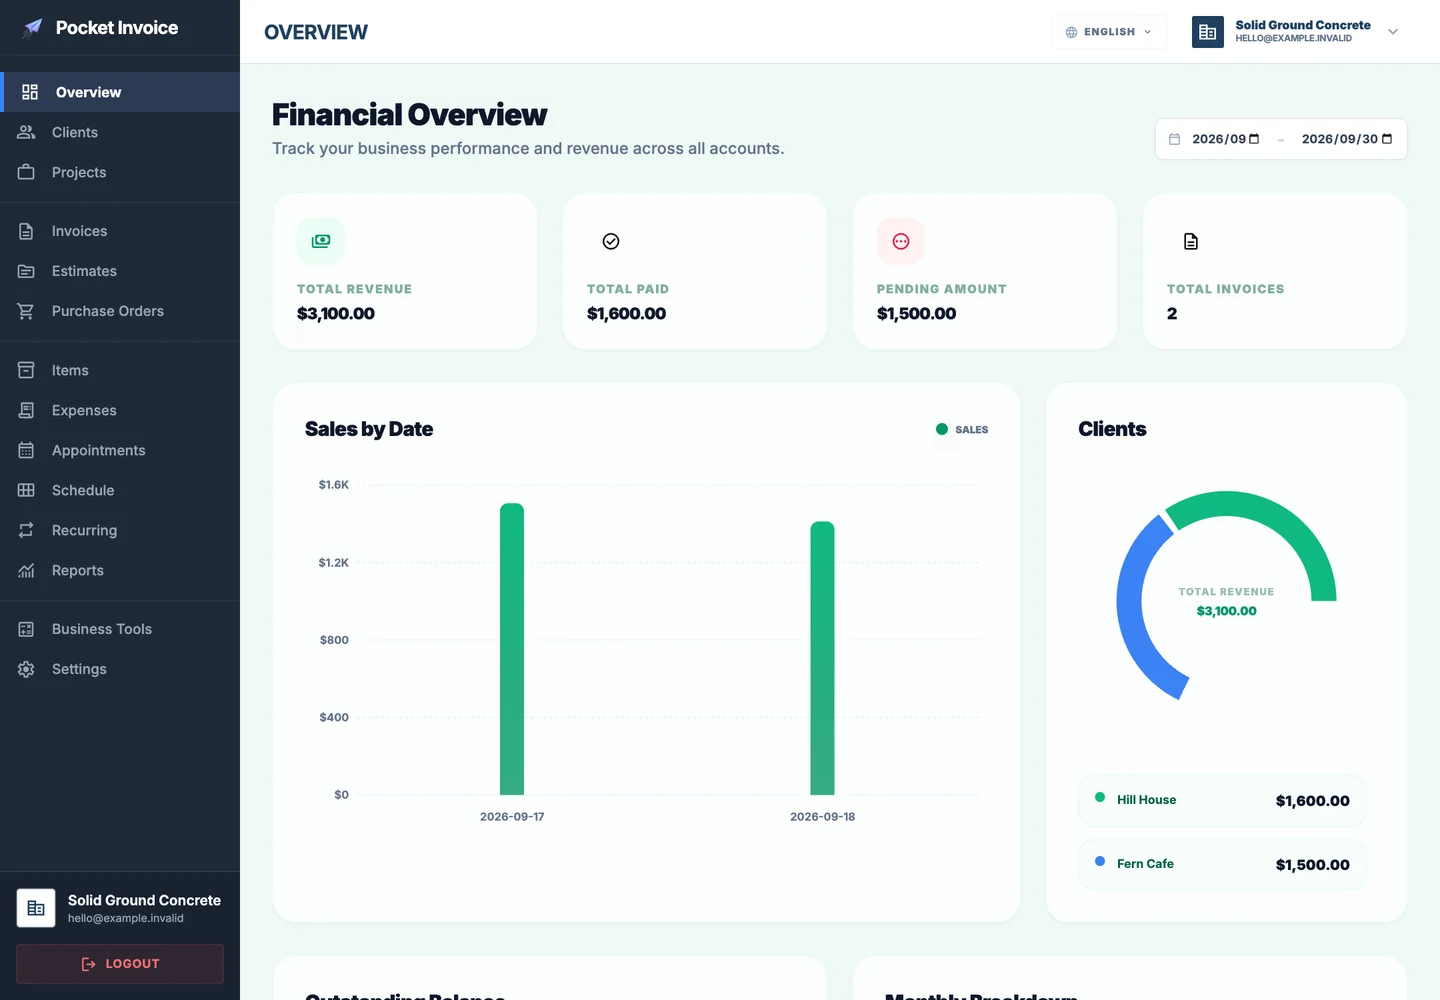Click the 2026-09-18 sales bar
The height and width of the screenshot is (1000, 1440).
click(x=822, y=658)
